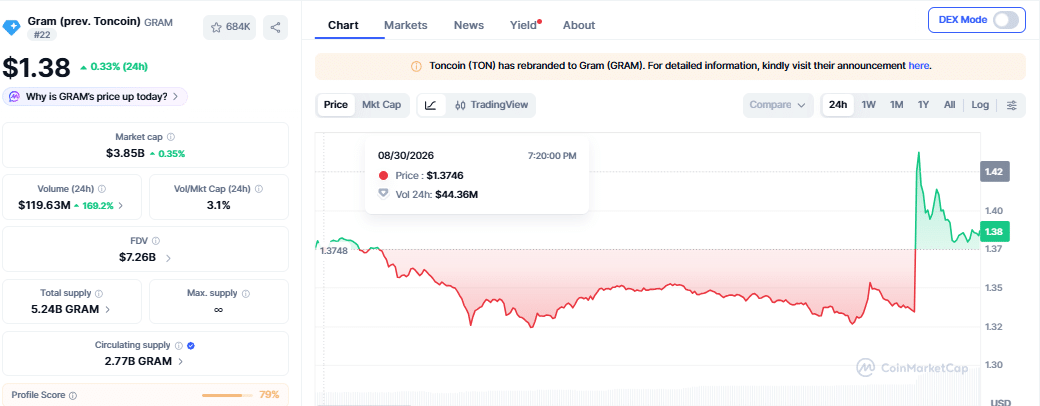1040x406 pixels.
Task: Expand Volume (24h) details chevron
Action: click(x=120, y=206)
